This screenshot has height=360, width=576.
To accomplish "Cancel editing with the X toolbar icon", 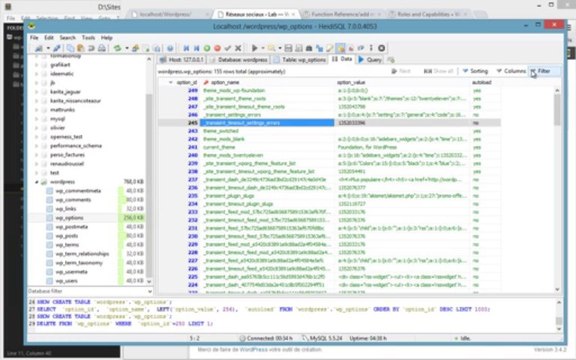I will (x=238, y=48).
